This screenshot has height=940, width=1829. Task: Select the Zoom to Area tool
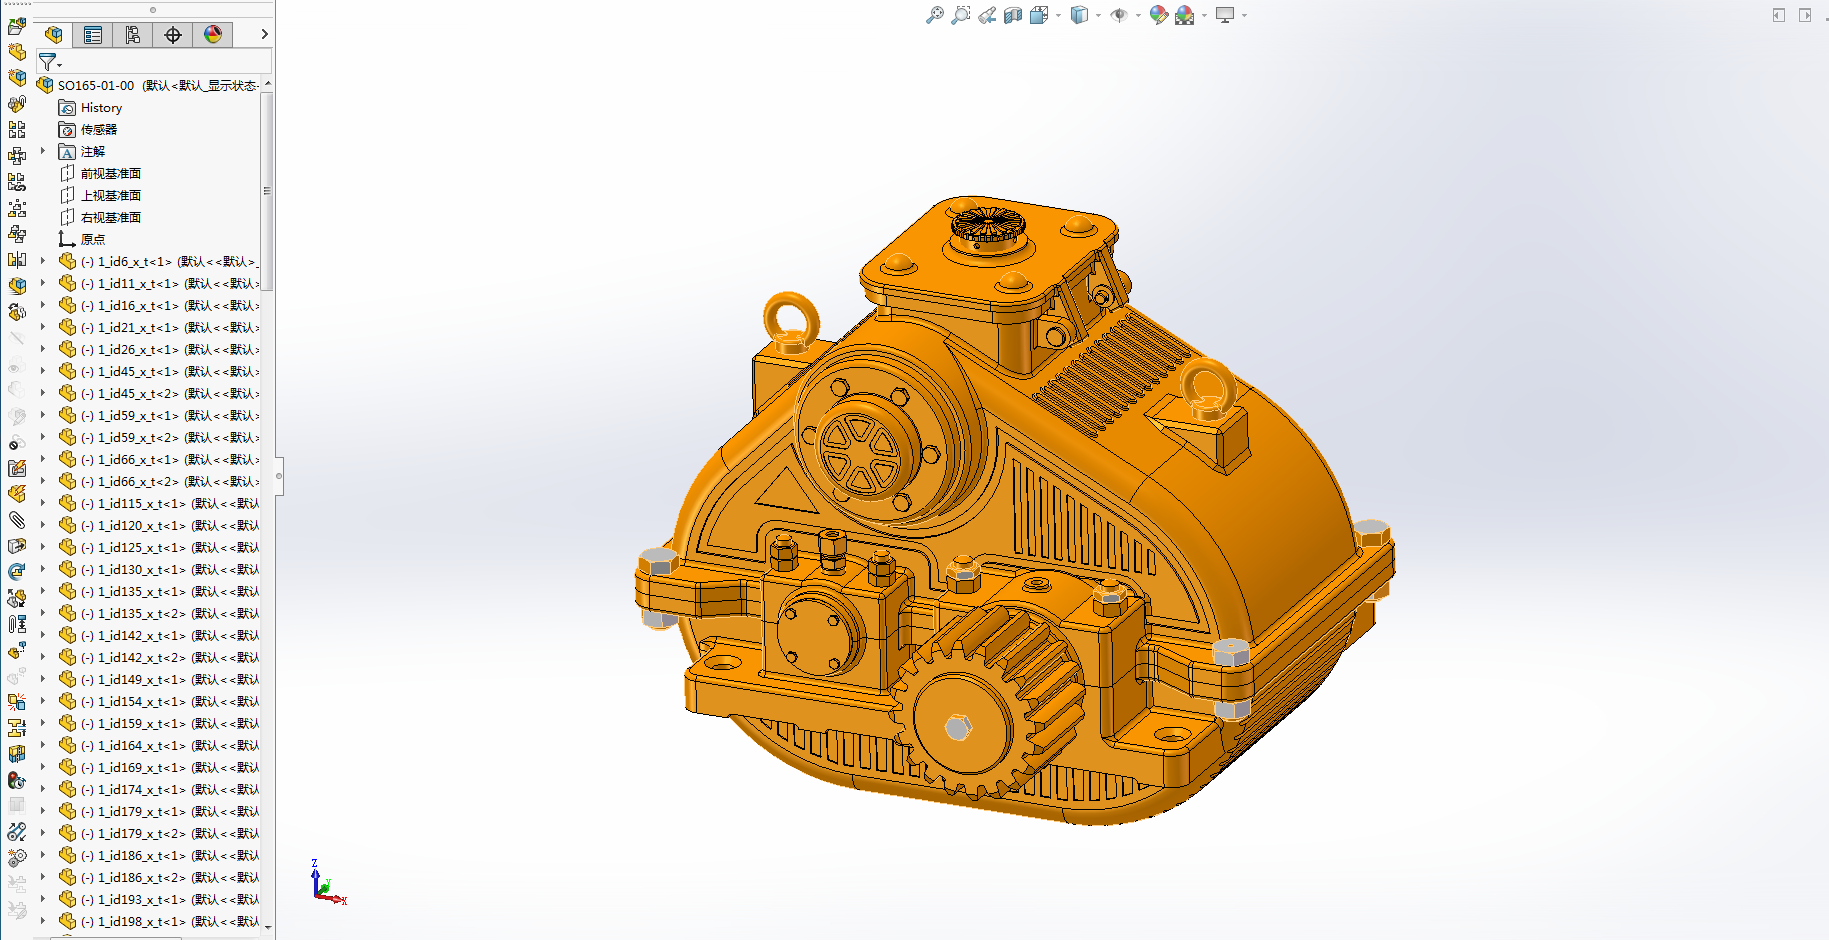pyautogui.click(x=961, y=15)
